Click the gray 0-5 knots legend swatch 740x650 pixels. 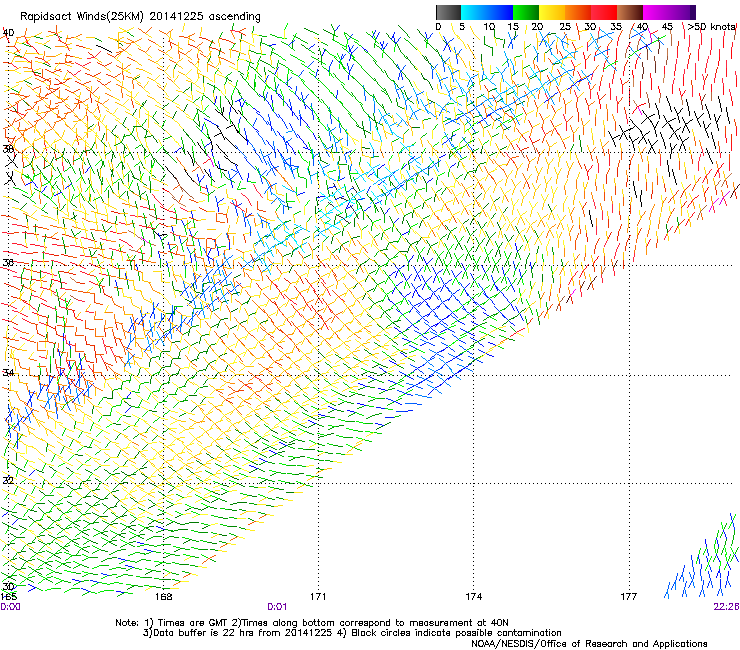tap(448, 12)
